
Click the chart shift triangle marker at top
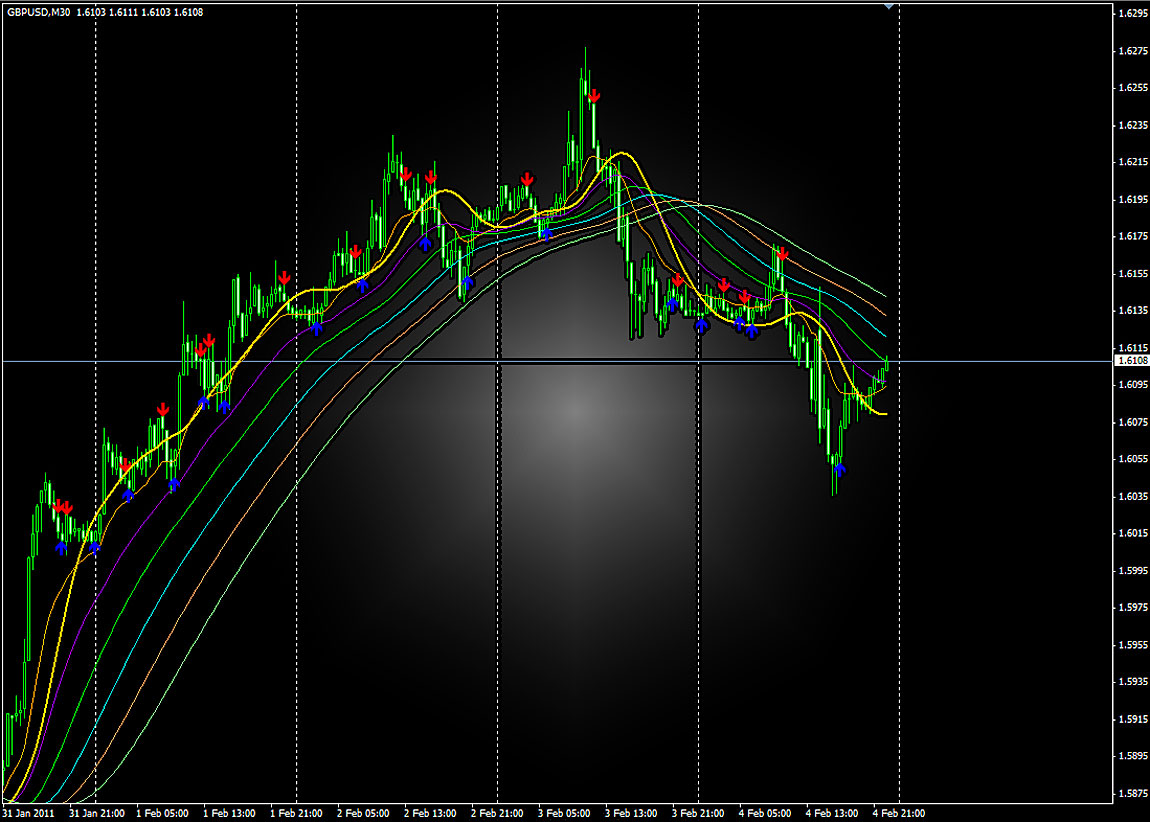[x=889, y=6]
